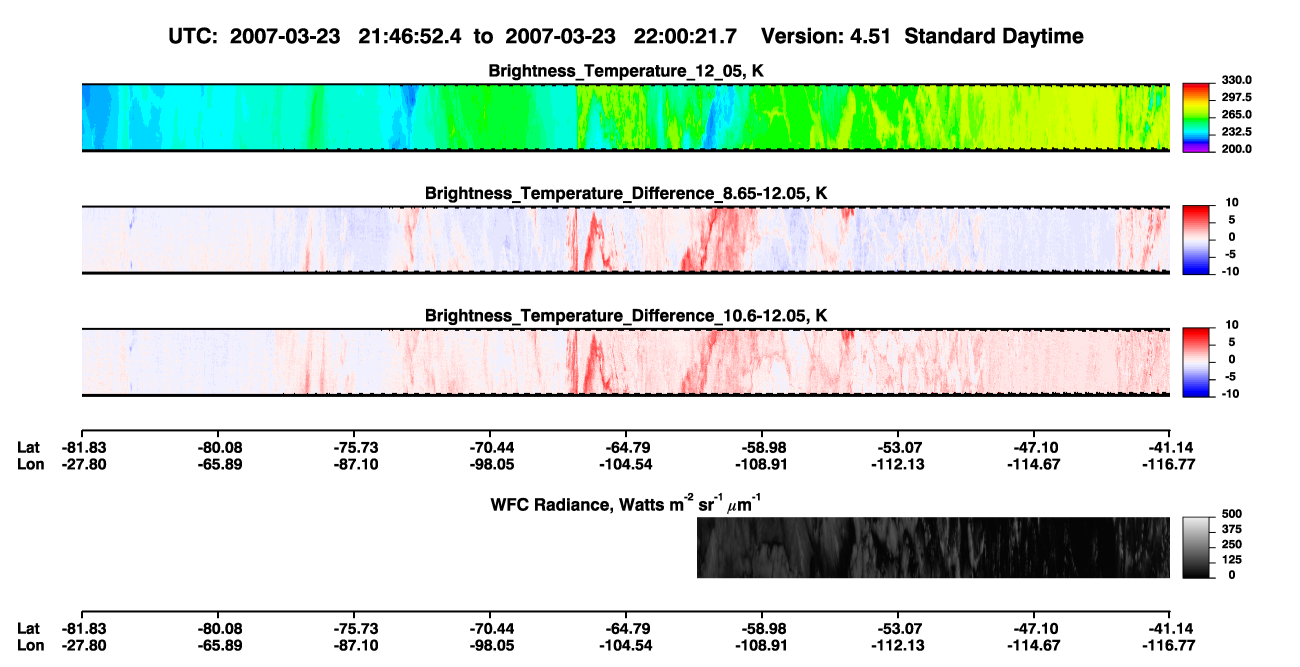
Task: Click the WFC Radiance grayscale image strip
Action: 933,547
